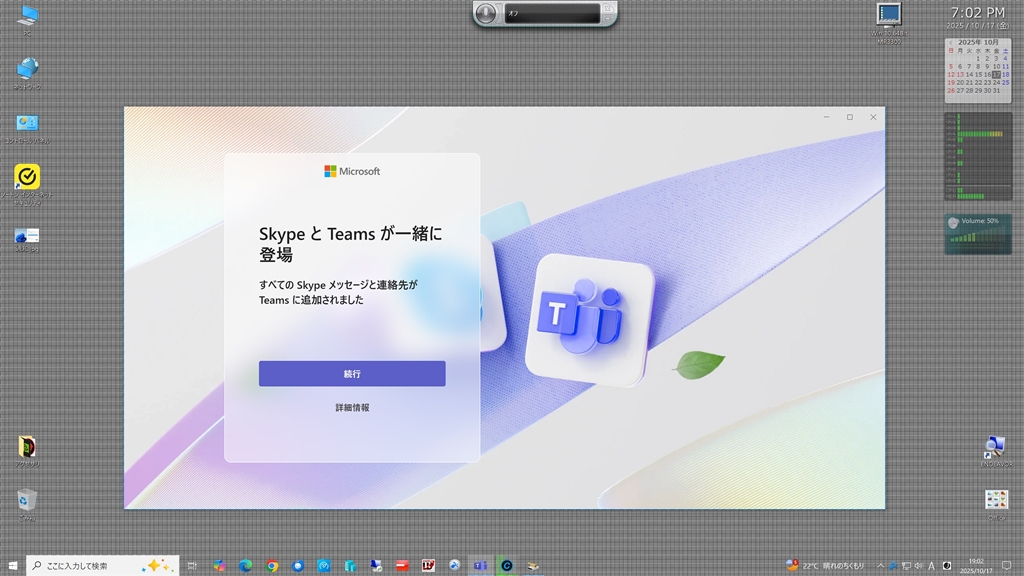Go to previous month in calendar gadget

click(951, 42)
